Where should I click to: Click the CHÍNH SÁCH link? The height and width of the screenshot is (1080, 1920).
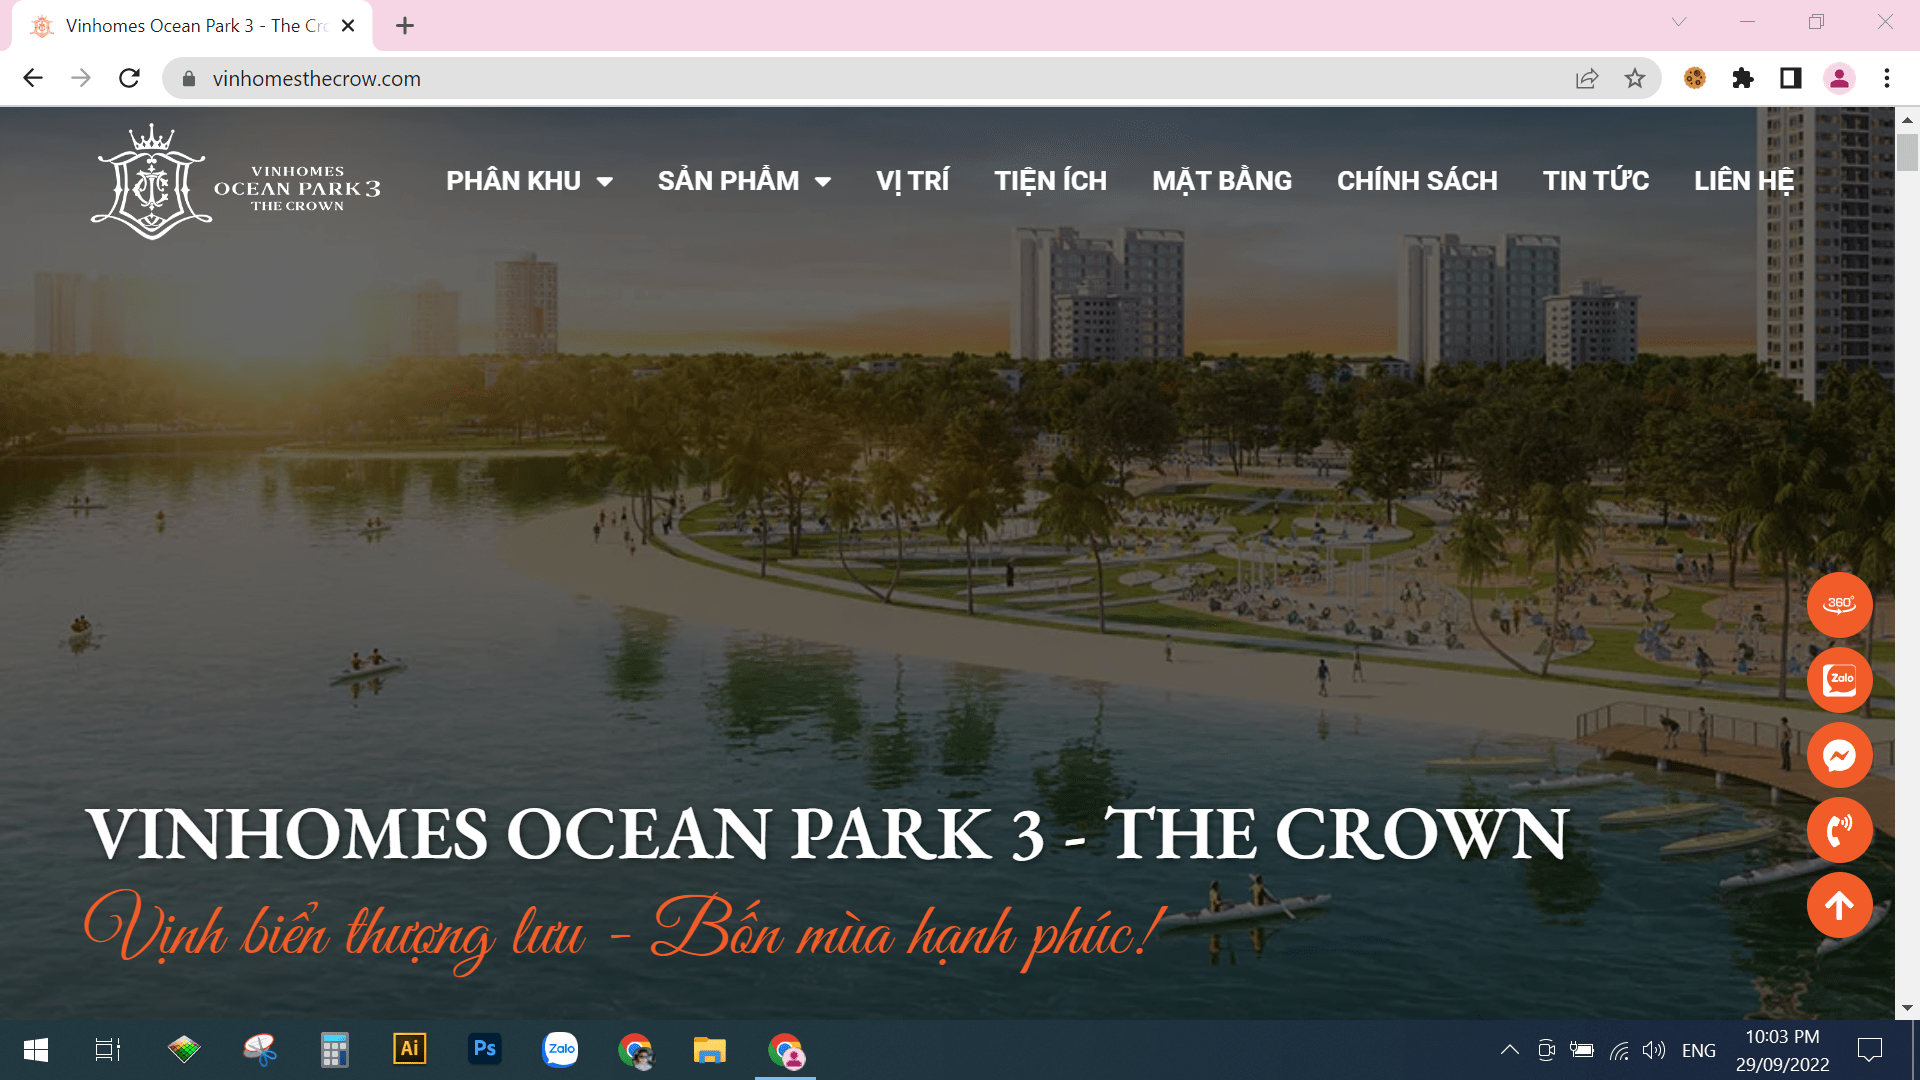tap(1417, 181)
